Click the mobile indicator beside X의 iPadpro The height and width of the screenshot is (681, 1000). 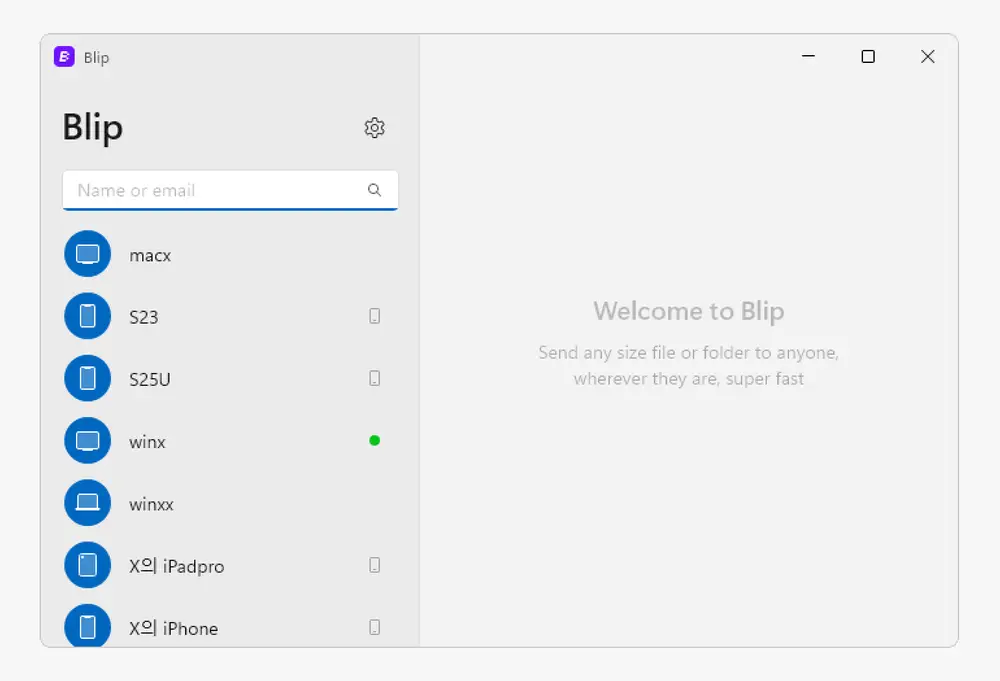[375, 565]
